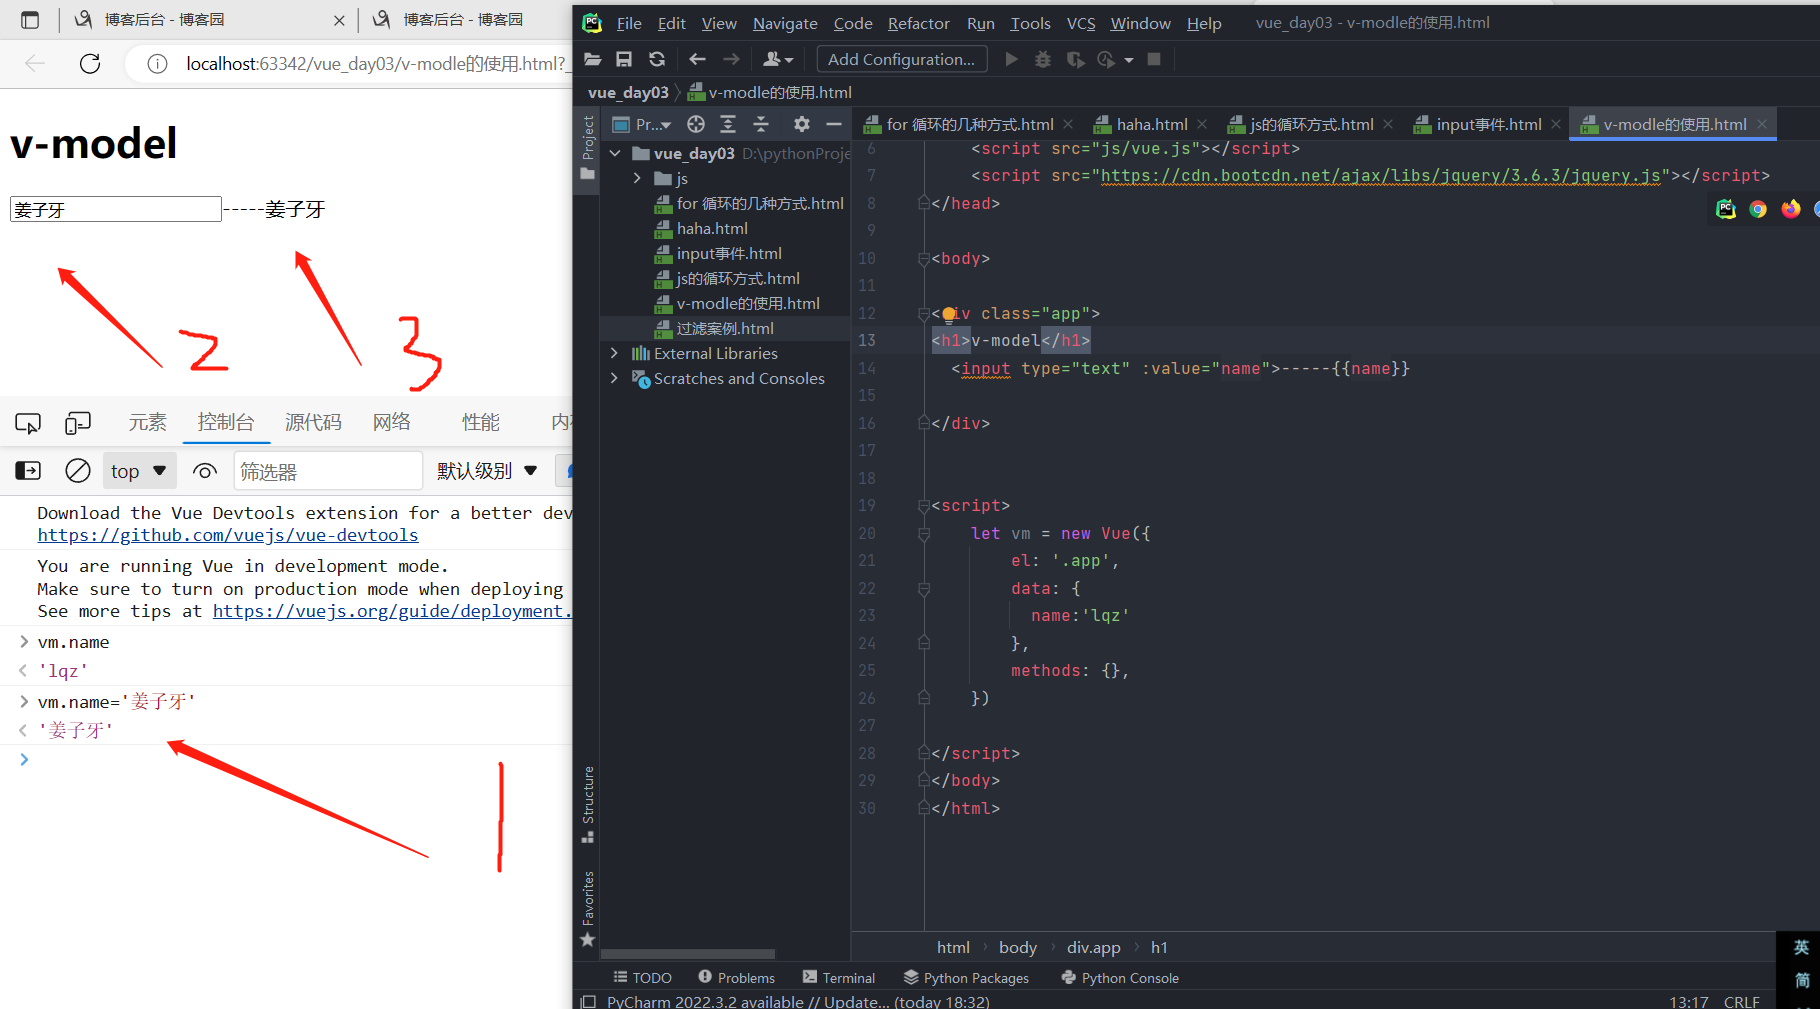Toggle the Problems tool window

(736, 978)
